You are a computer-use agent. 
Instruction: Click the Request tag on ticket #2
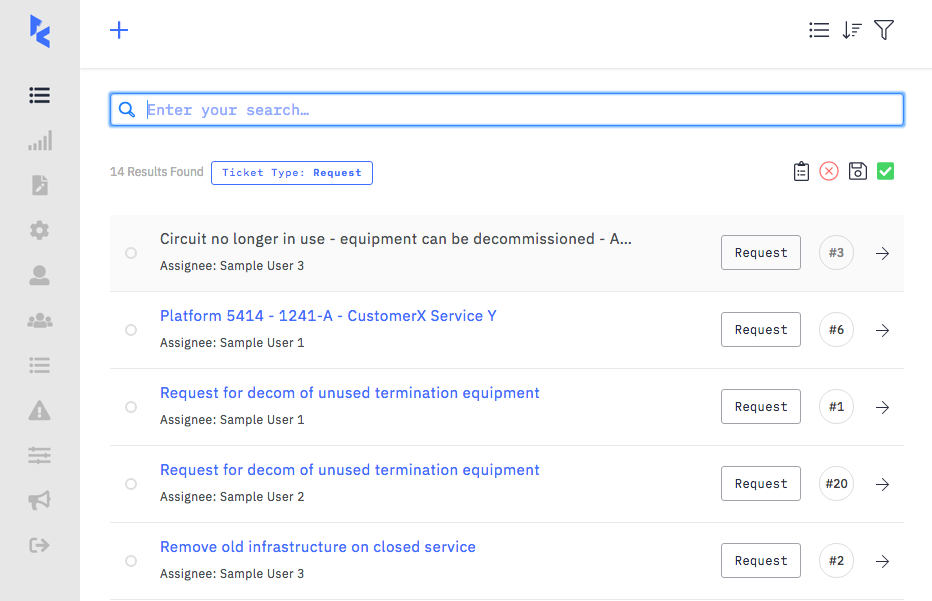click(x=761, y=561)
